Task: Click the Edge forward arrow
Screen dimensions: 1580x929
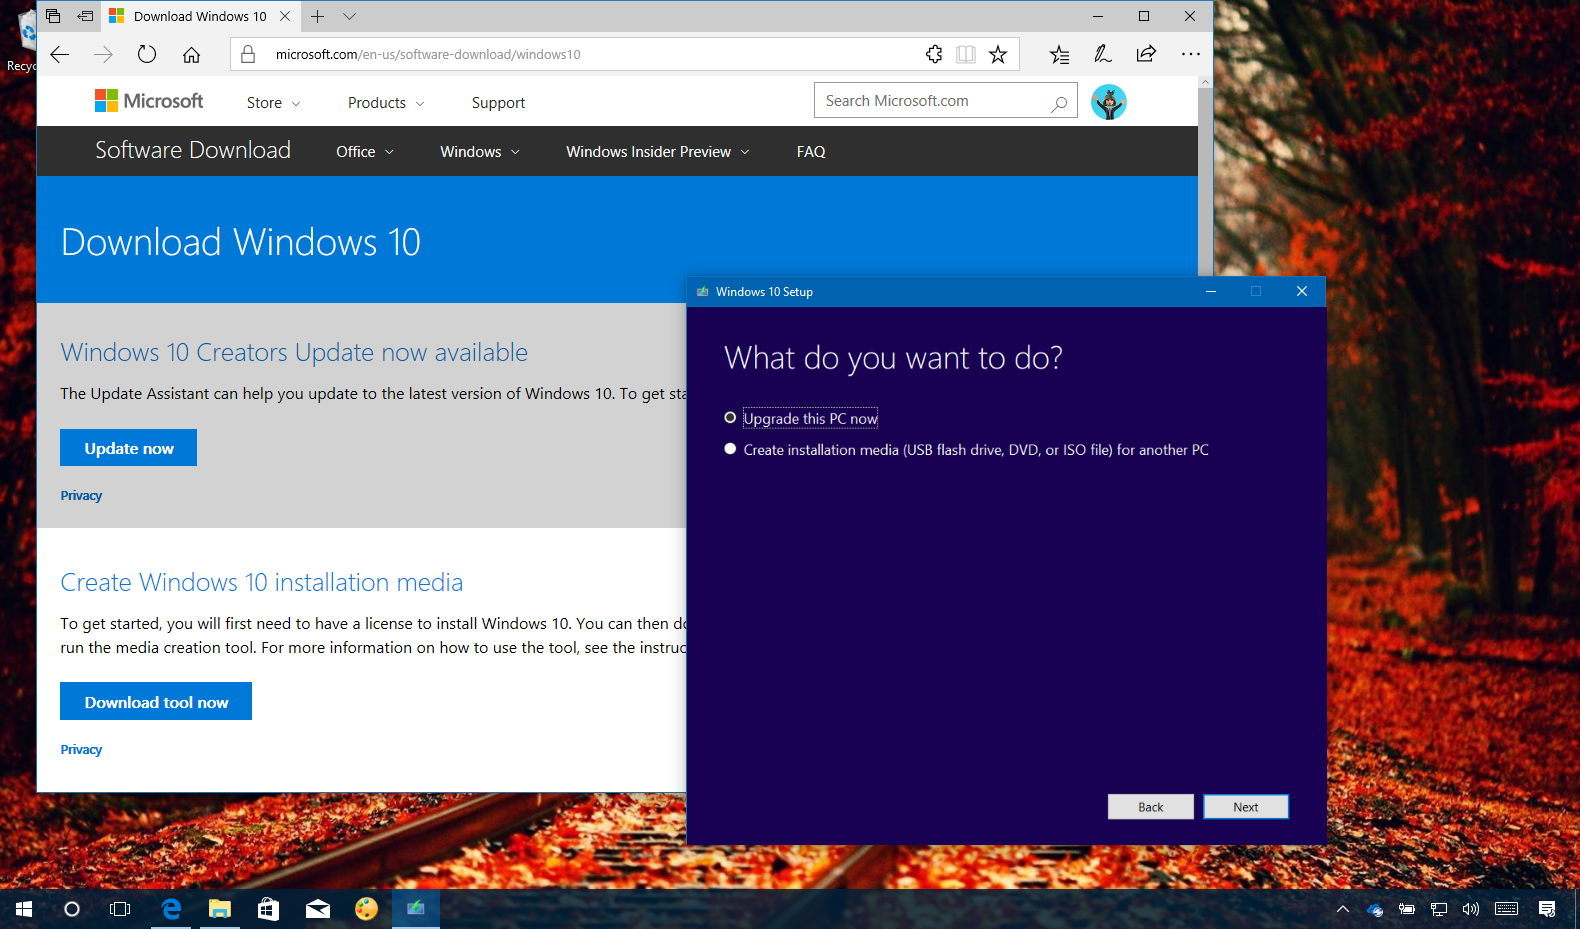Action: [x=103, y=55]
